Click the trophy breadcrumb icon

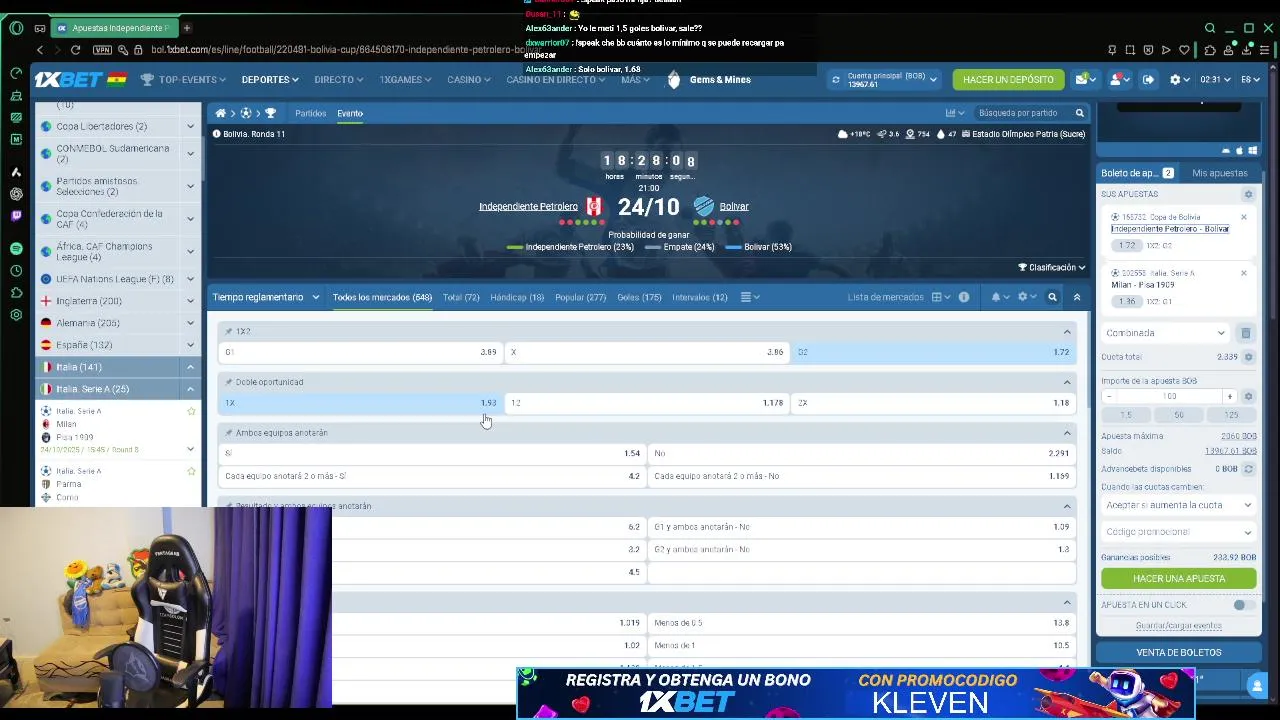coord(270,113)
